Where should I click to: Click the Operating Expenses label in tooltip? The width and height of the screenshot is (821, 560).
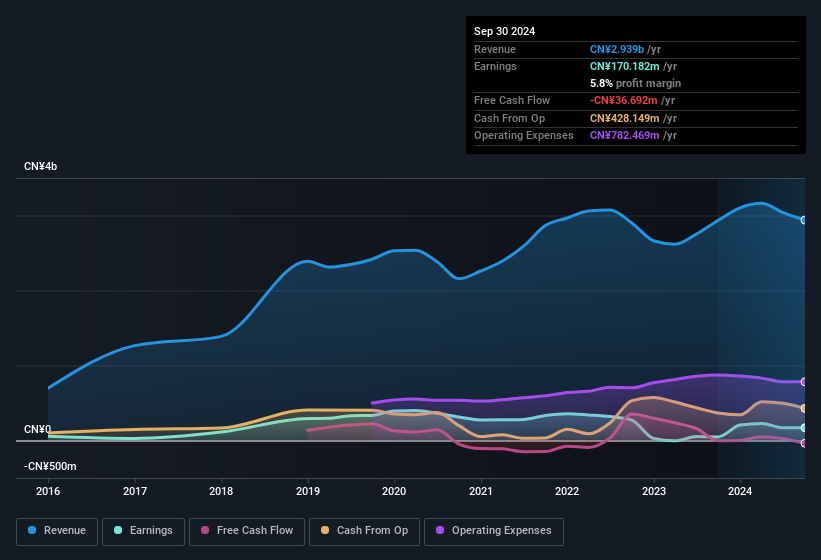pos(524,136)
